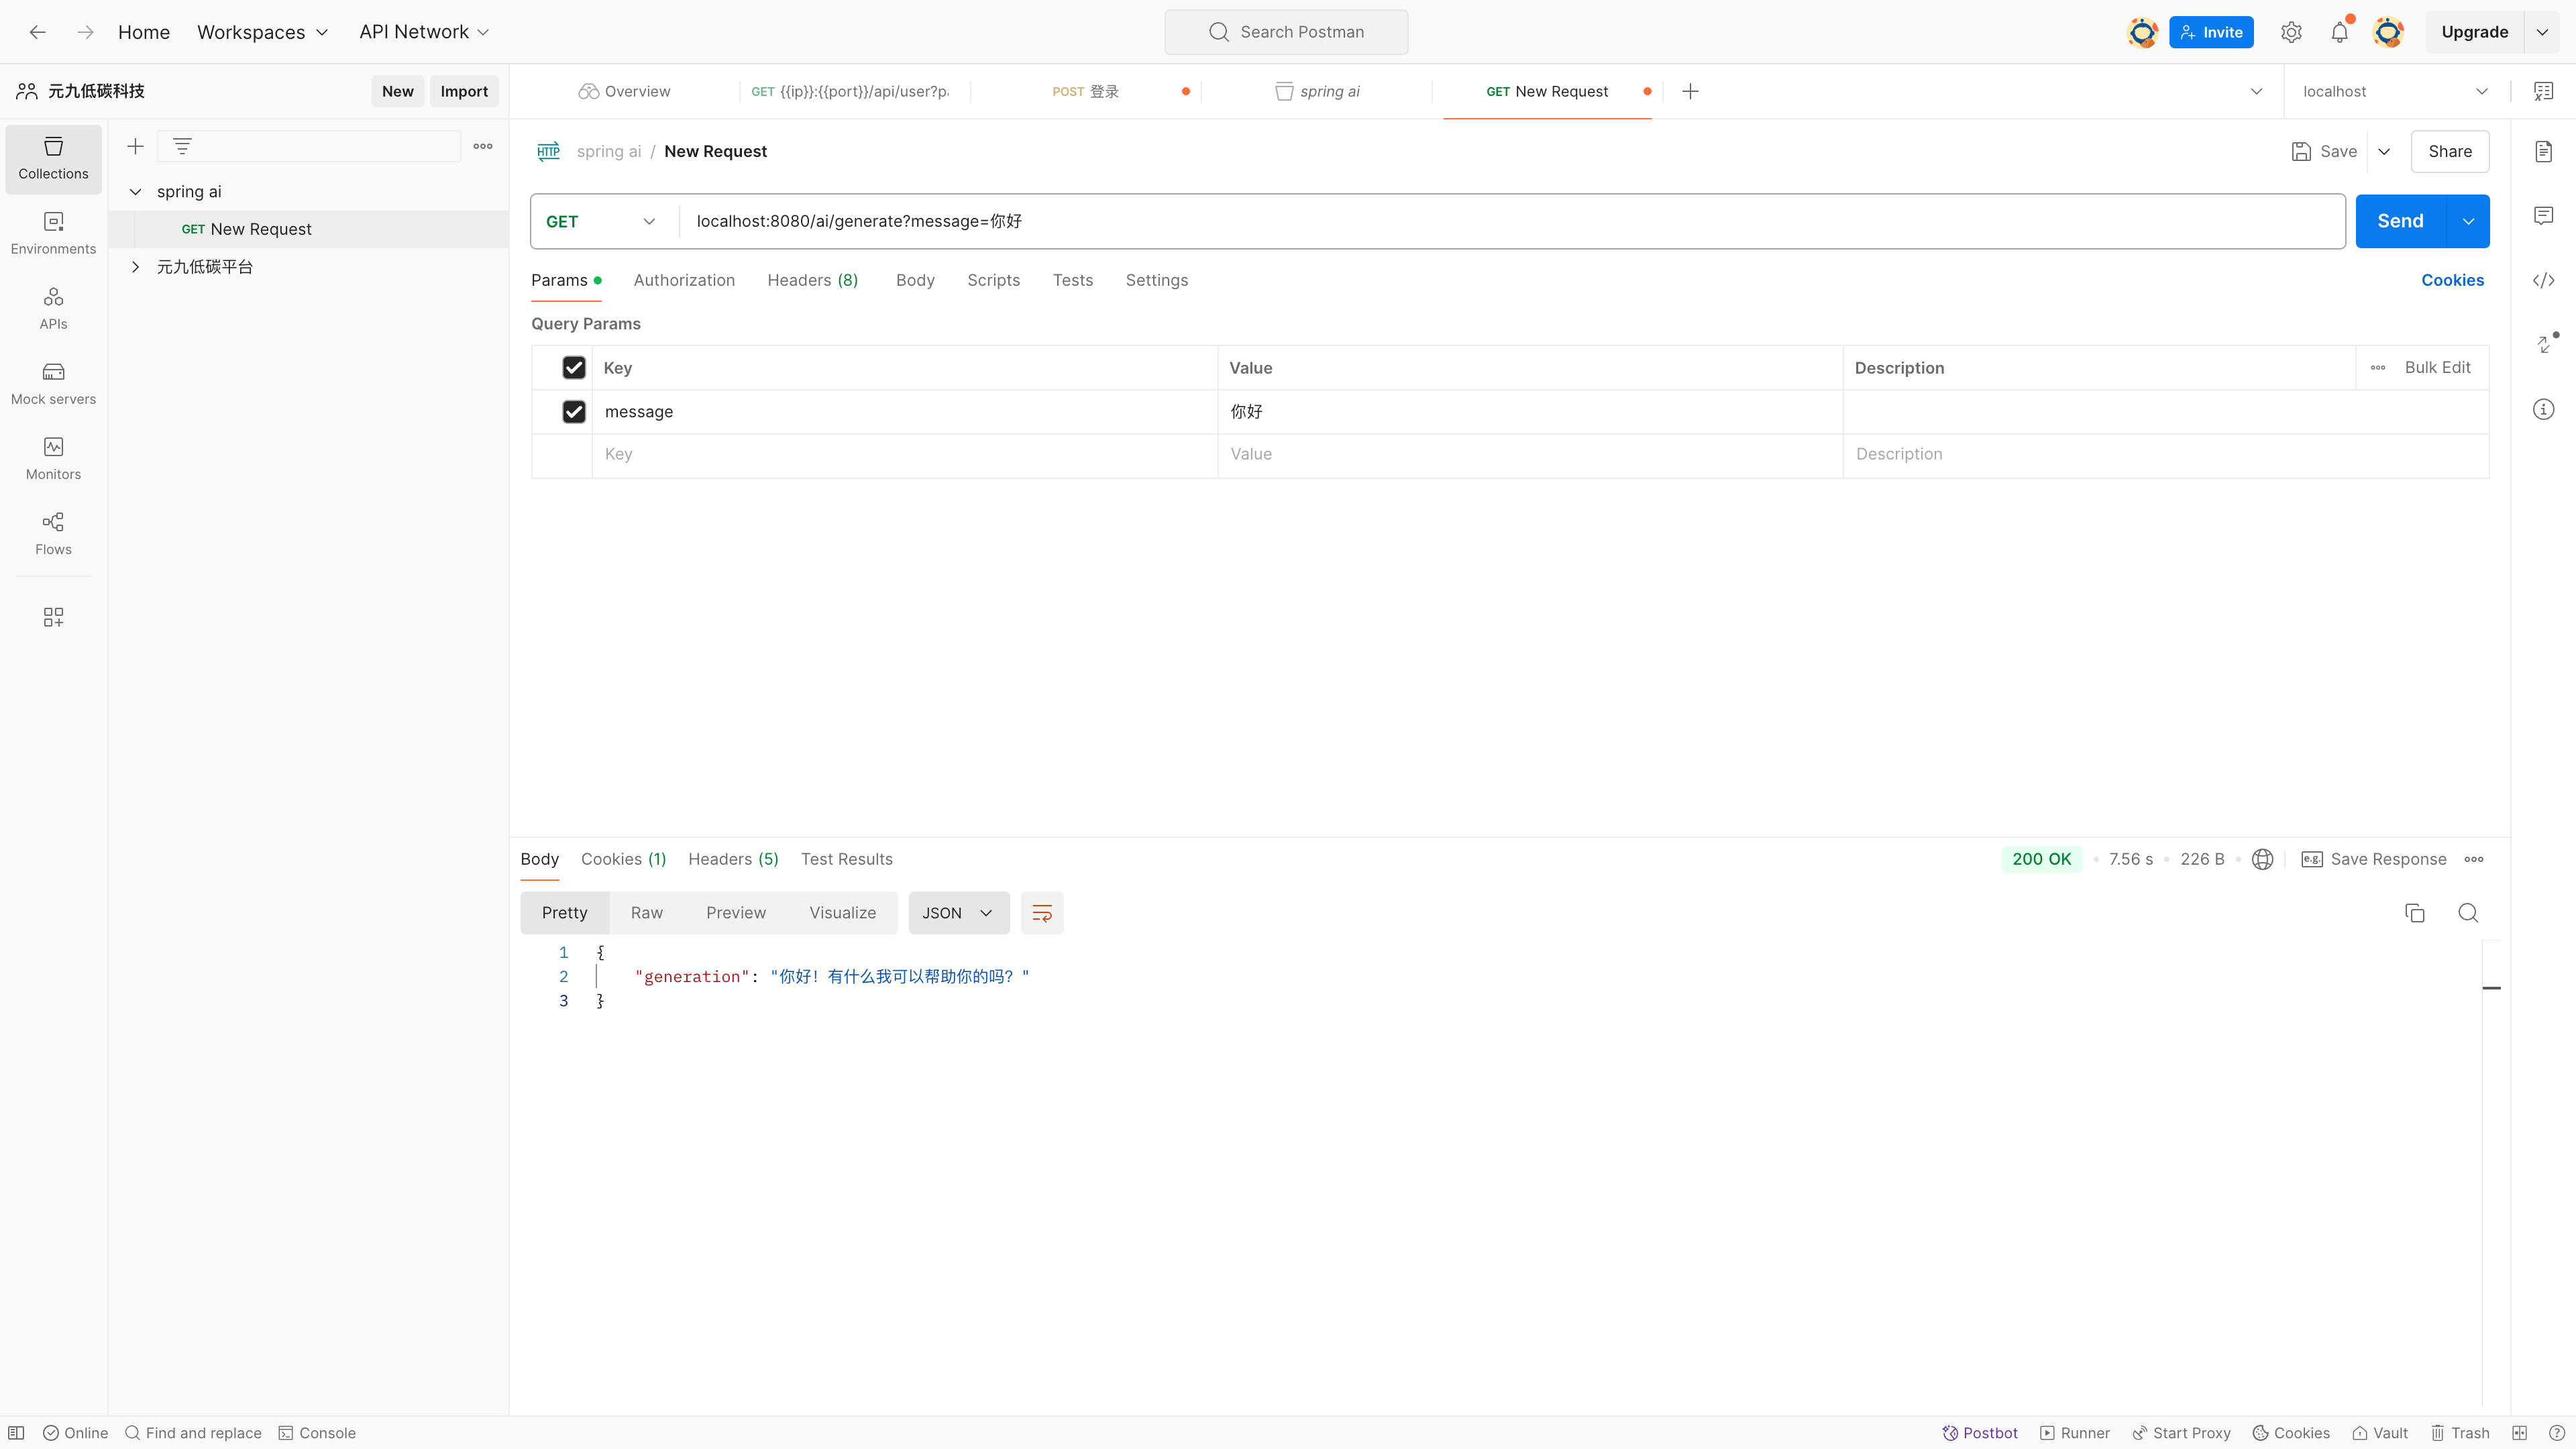Copy the response body using copy icon

click(2414, 913)
